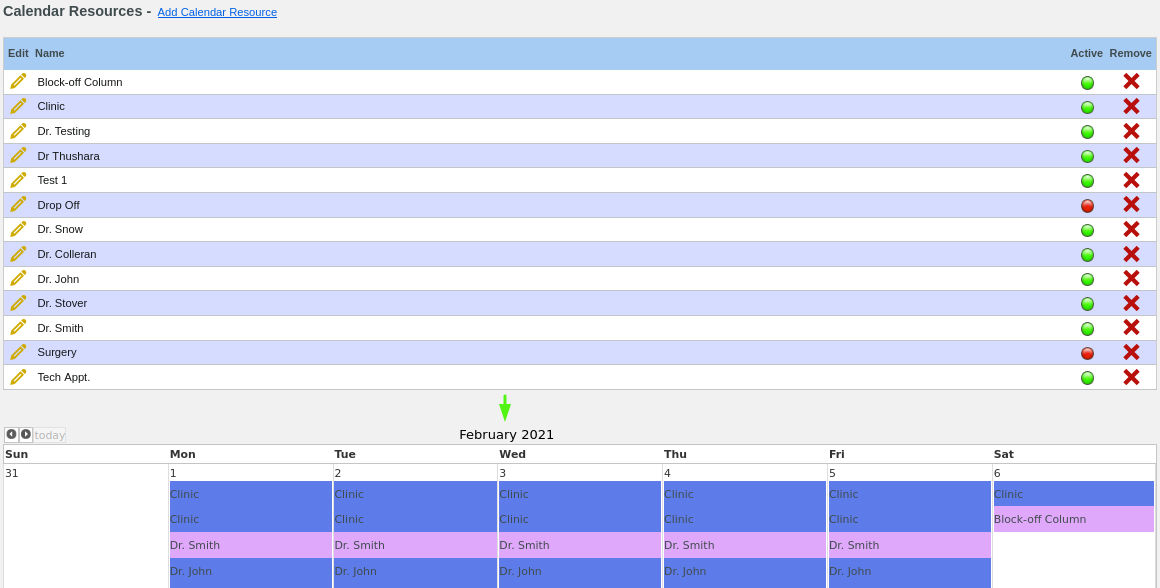
Task: Click the edit pencil for Drop Off
Action: coord(18,205)
